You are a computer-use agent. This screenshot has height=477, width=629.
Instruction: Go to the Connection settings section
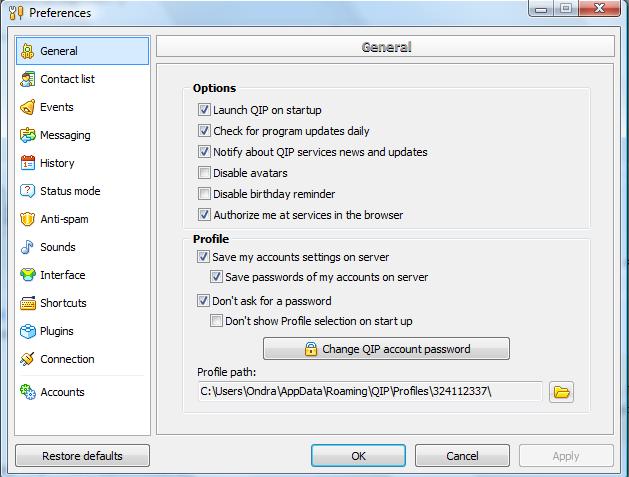[x=67, y=359]
